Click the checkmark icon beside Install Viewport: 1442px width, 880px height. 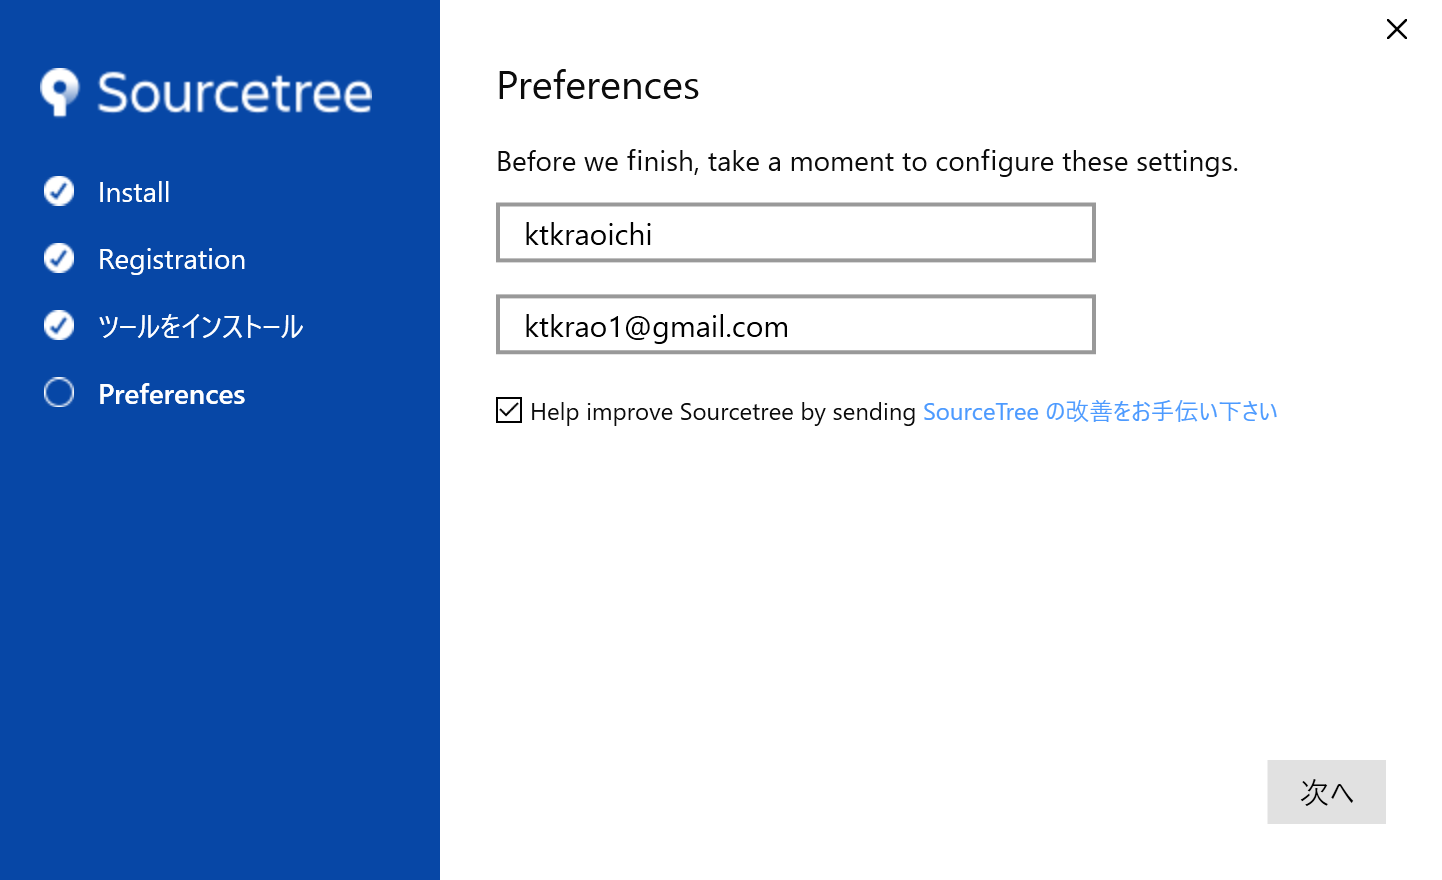(x=59, y=191)
